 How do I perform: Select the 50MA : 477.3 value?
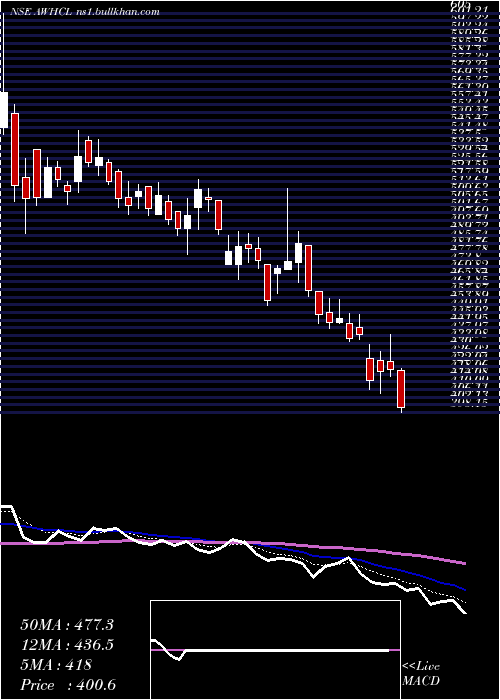click(67, 625)
